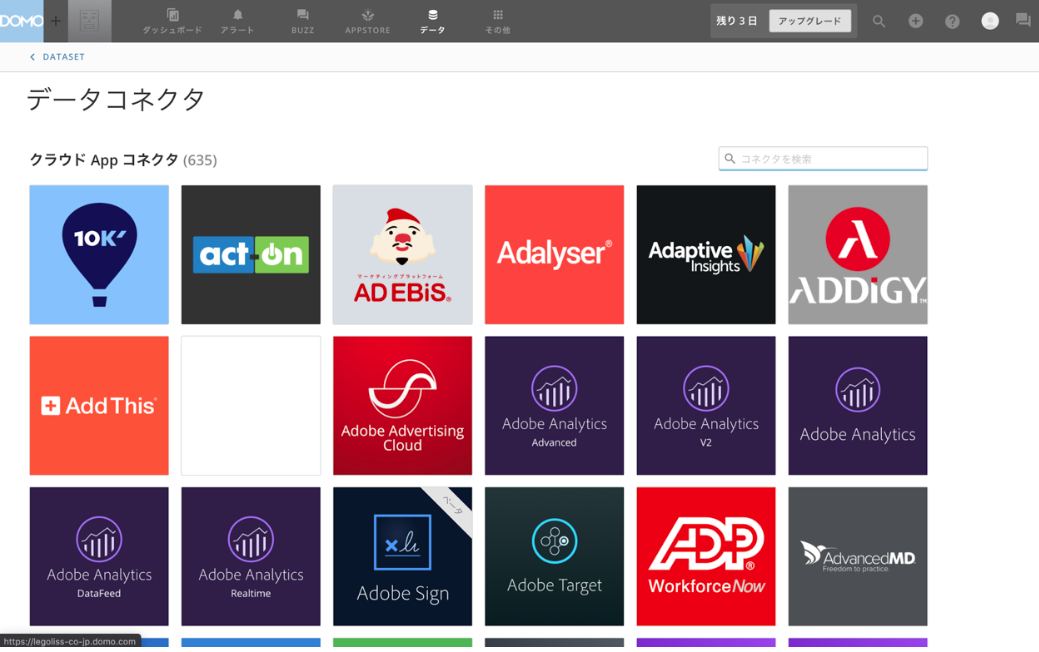Select the データ navigation item
The height and width of the screenshot is (652, 1039).
(433, 21)
